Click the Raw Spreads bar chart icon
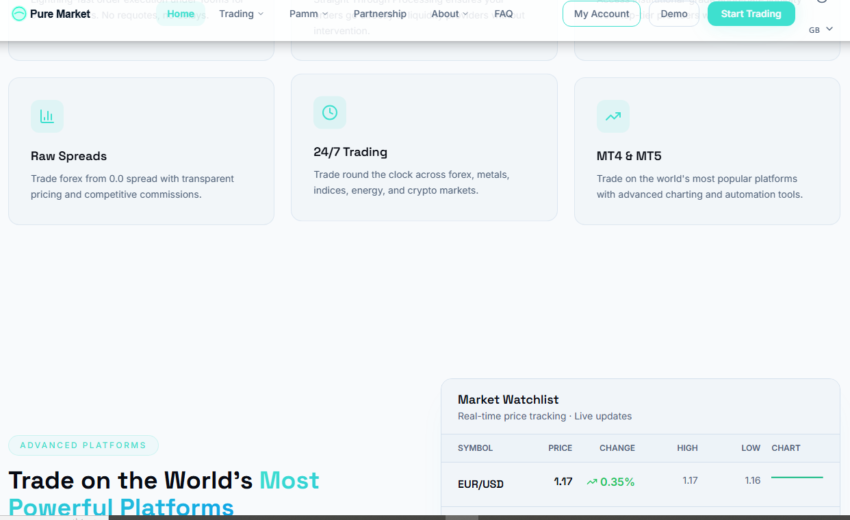Image resolution: width=850 pixels, height=520 pixels. [x=47, y=116]
